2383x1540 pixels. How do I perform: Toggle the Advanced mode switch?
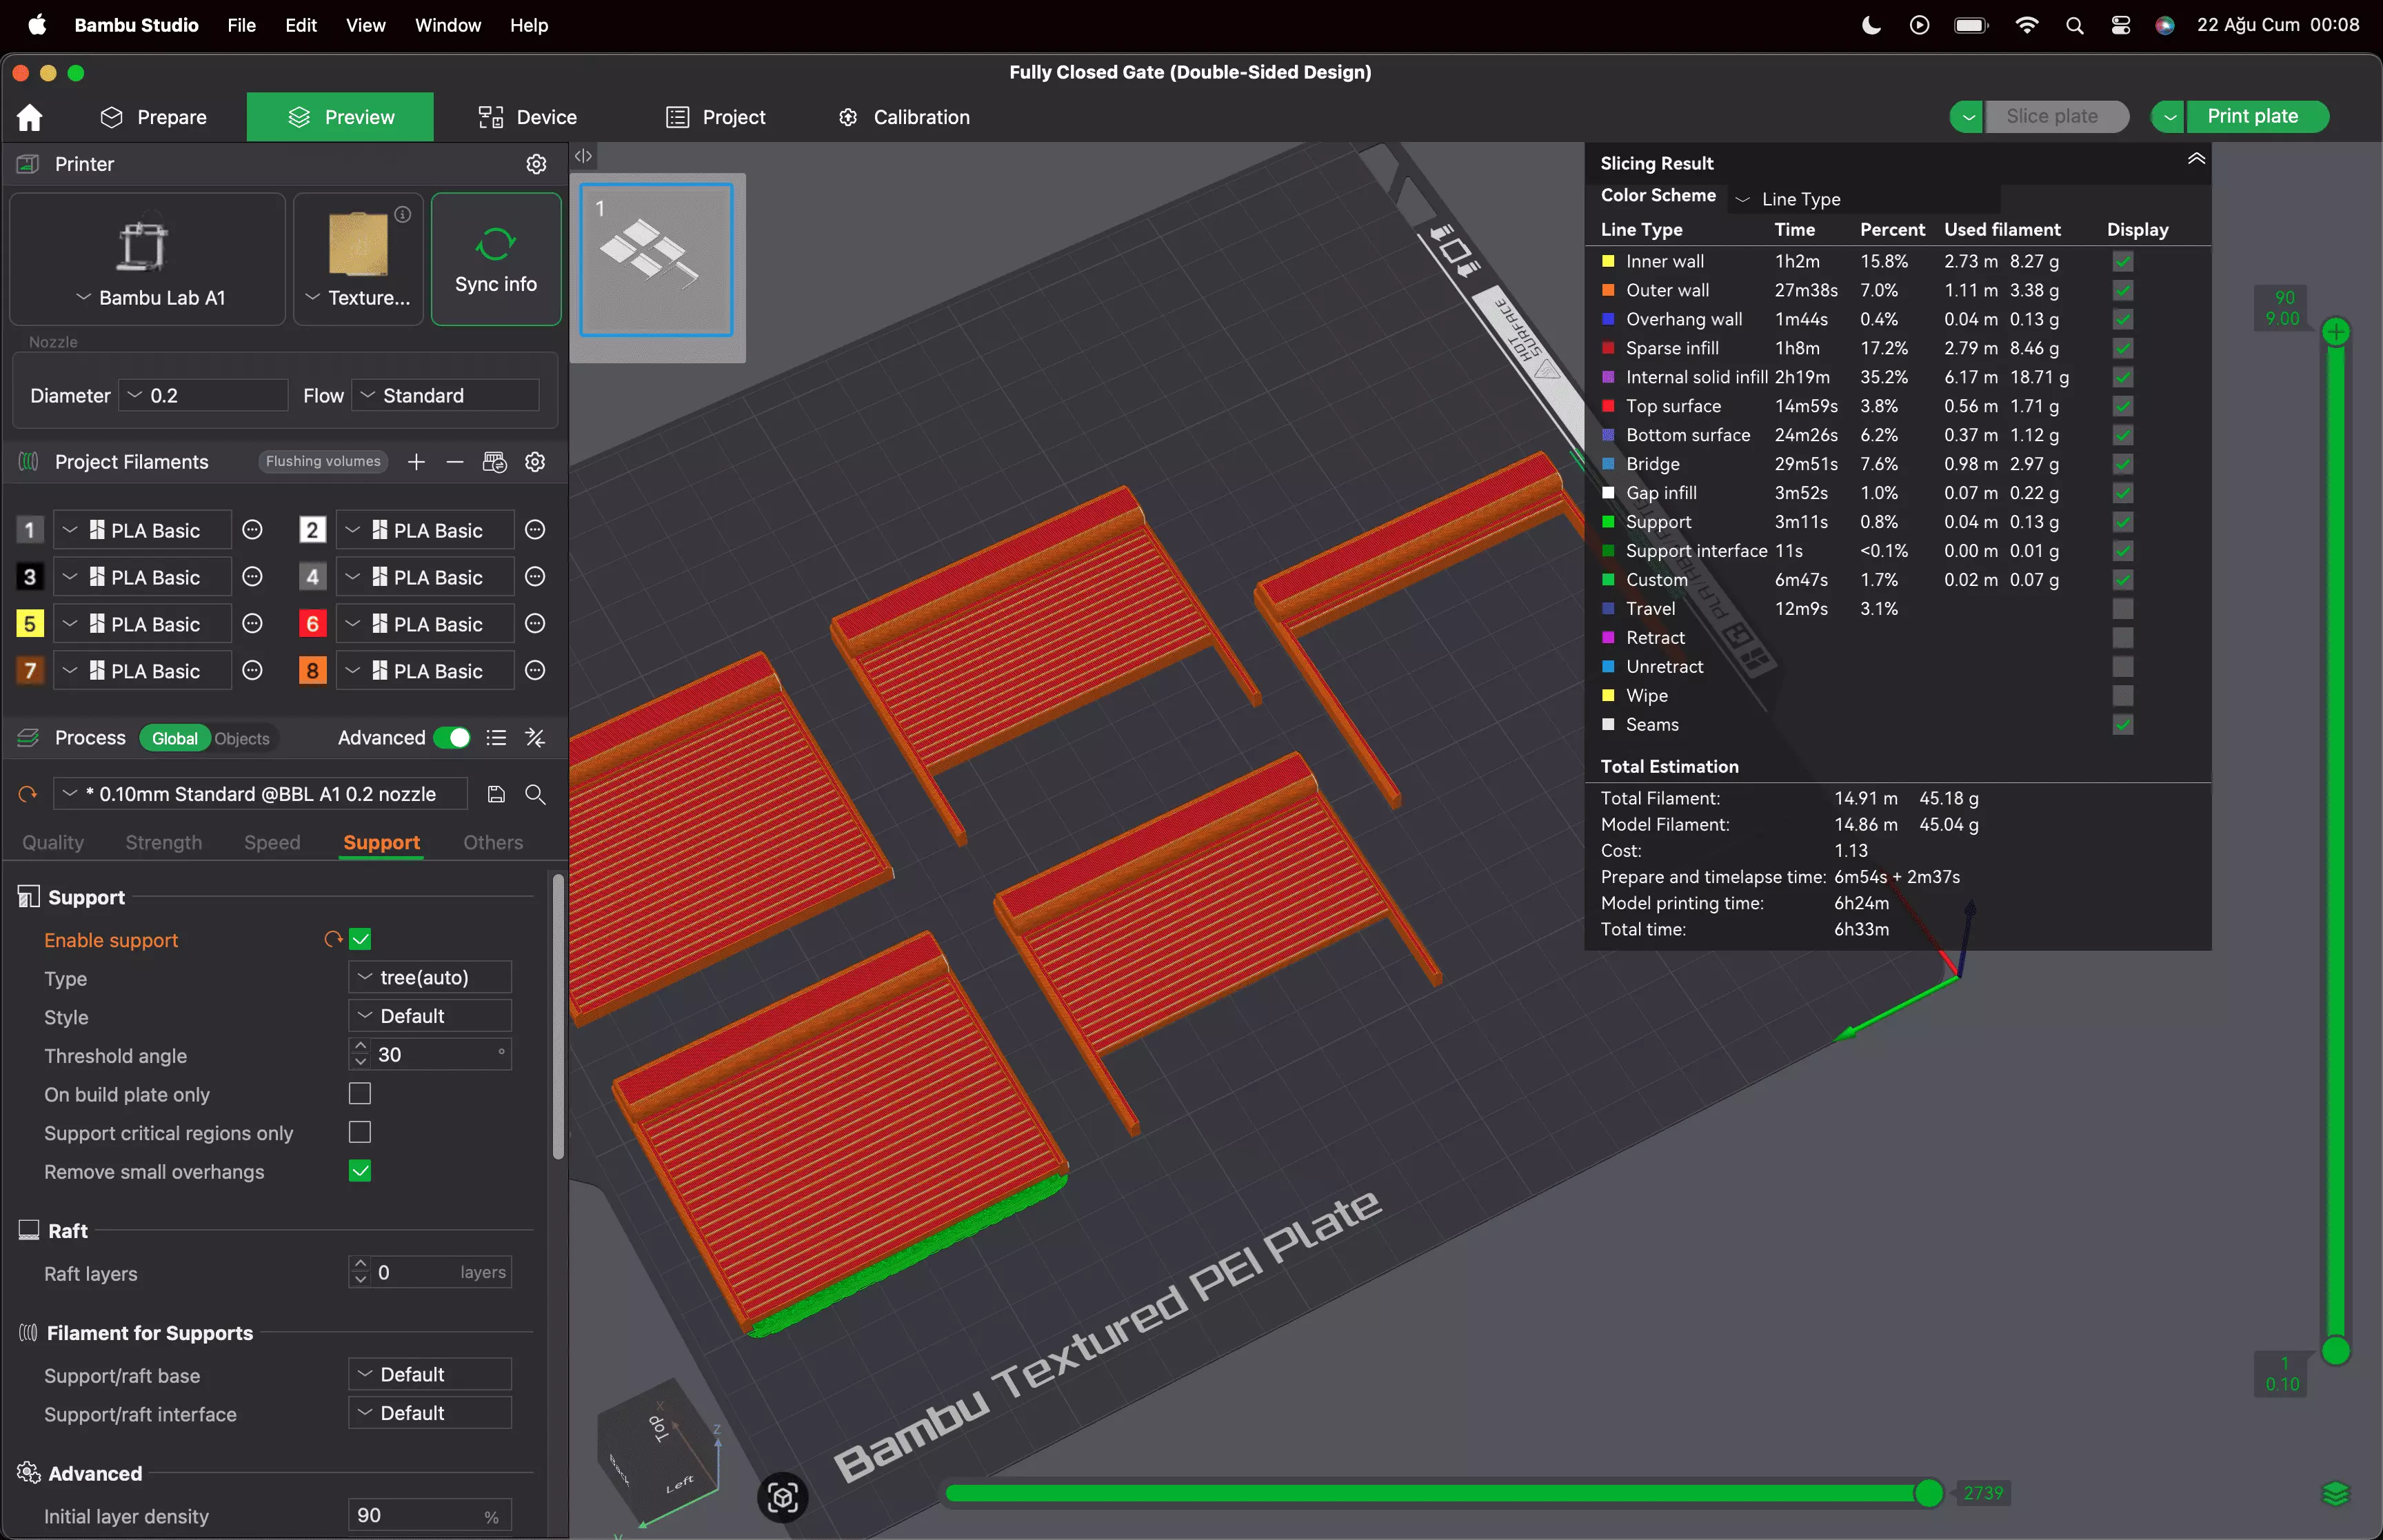click(x=453, y=738)
